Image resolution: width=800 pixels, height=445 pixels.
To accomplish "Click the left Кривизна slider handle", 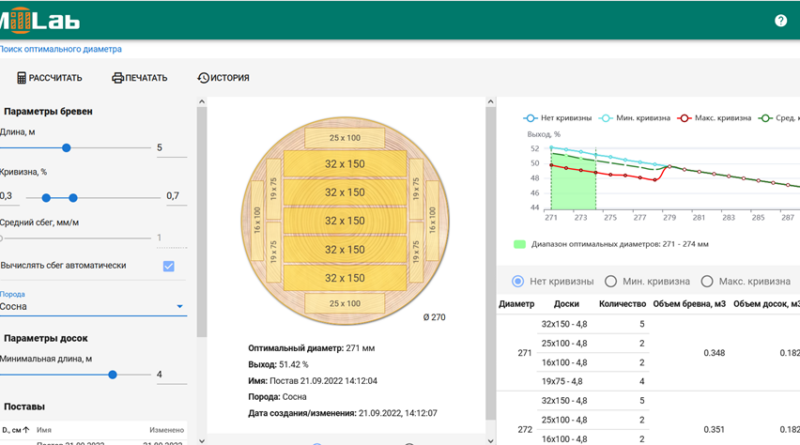I will [x=46, y=197].
